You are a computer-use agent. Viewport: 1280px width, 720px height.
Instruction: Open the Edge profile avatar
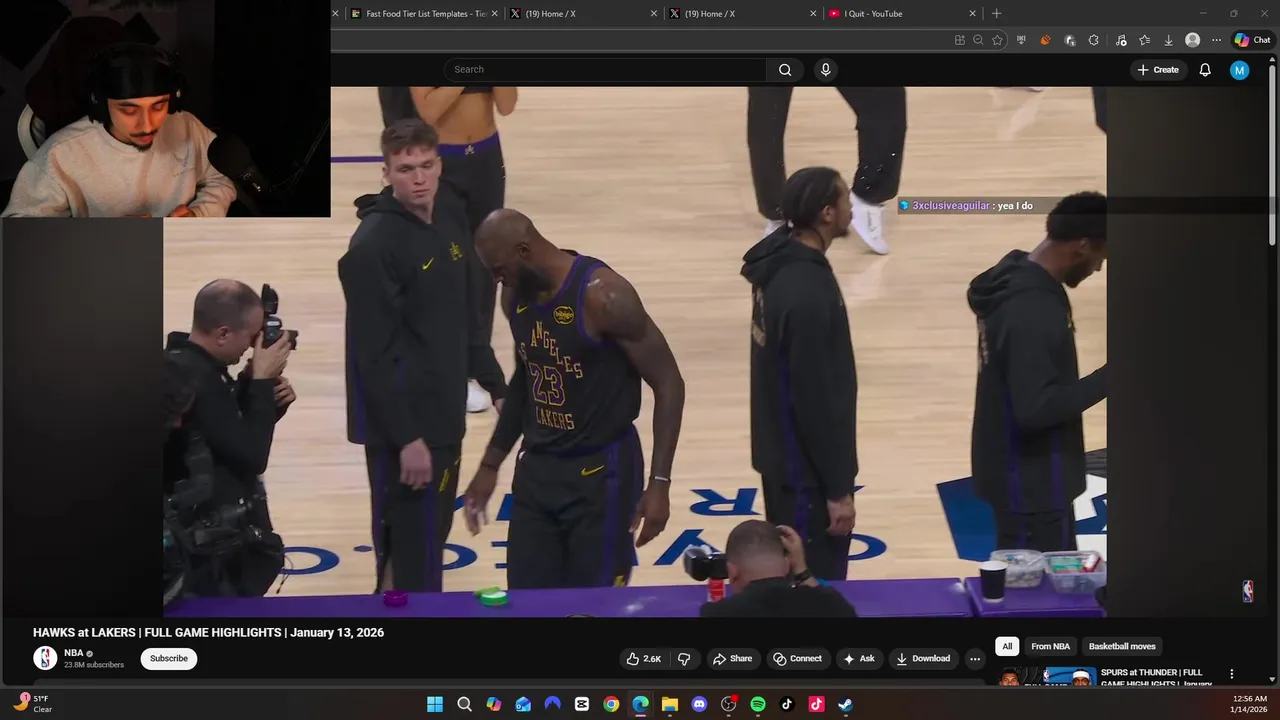(x=1192, y=40)
